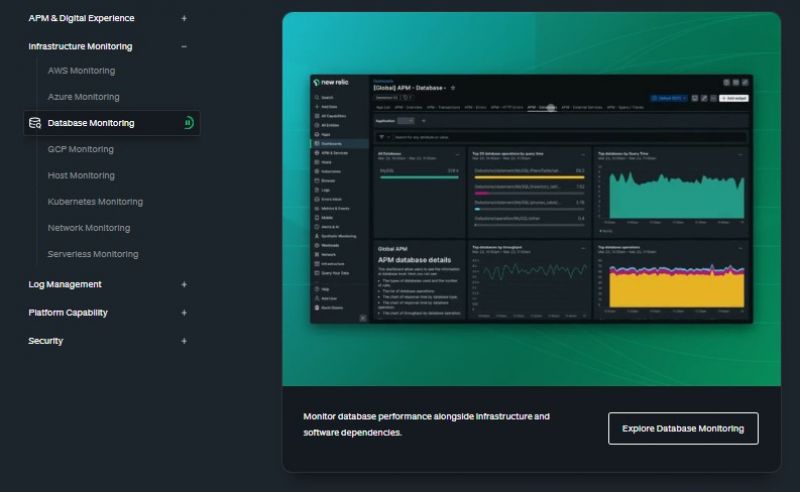Open Serverless Monitoring item
800x492 pixels.
[x=93, y=254]
